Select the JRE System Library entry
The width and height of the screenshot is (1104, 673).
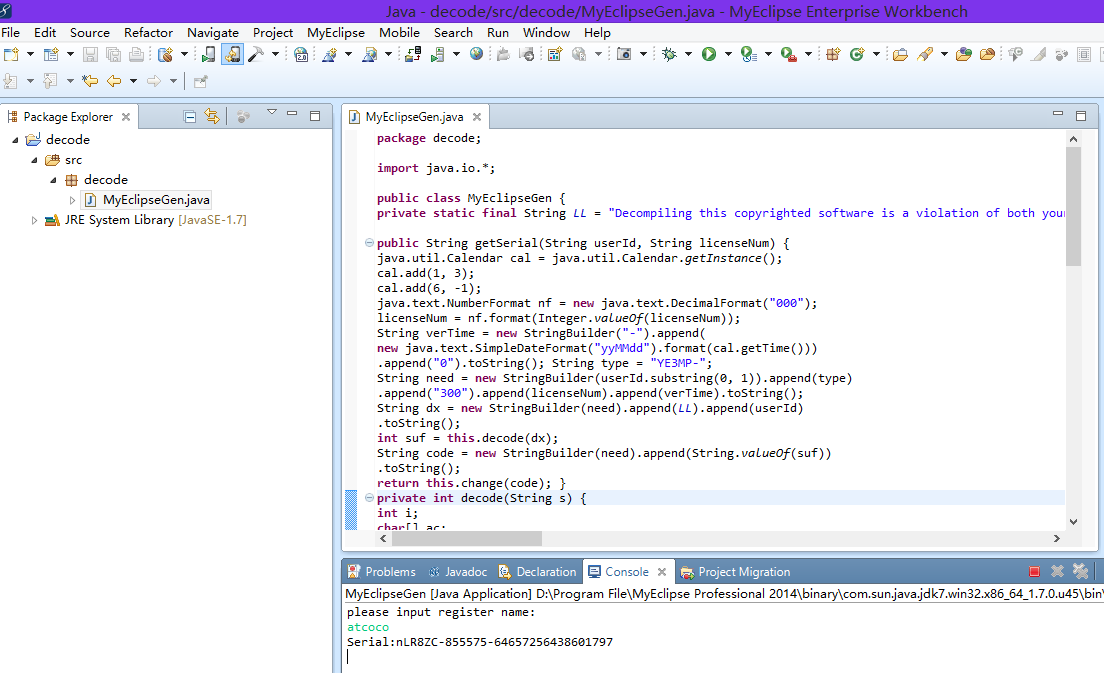click(146, 220)
